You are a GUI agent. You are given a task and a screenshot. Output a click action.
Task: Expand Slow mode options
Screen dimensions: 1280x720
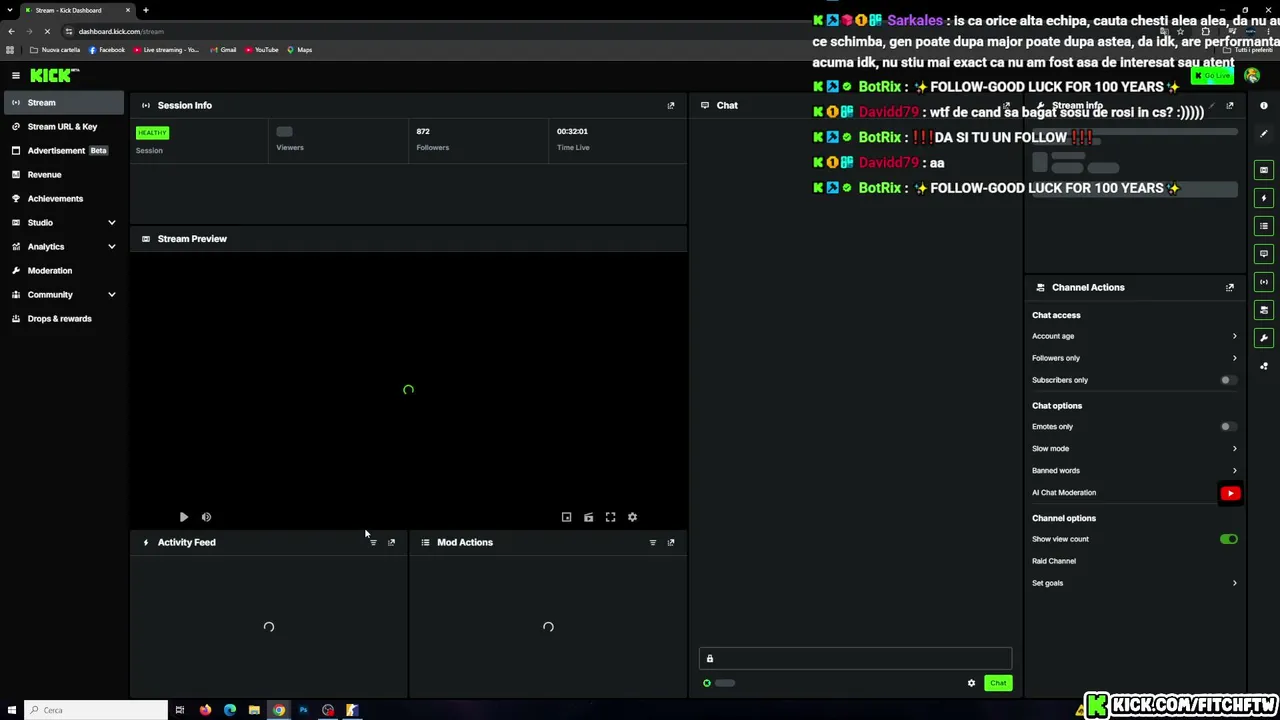[1134, 449]
